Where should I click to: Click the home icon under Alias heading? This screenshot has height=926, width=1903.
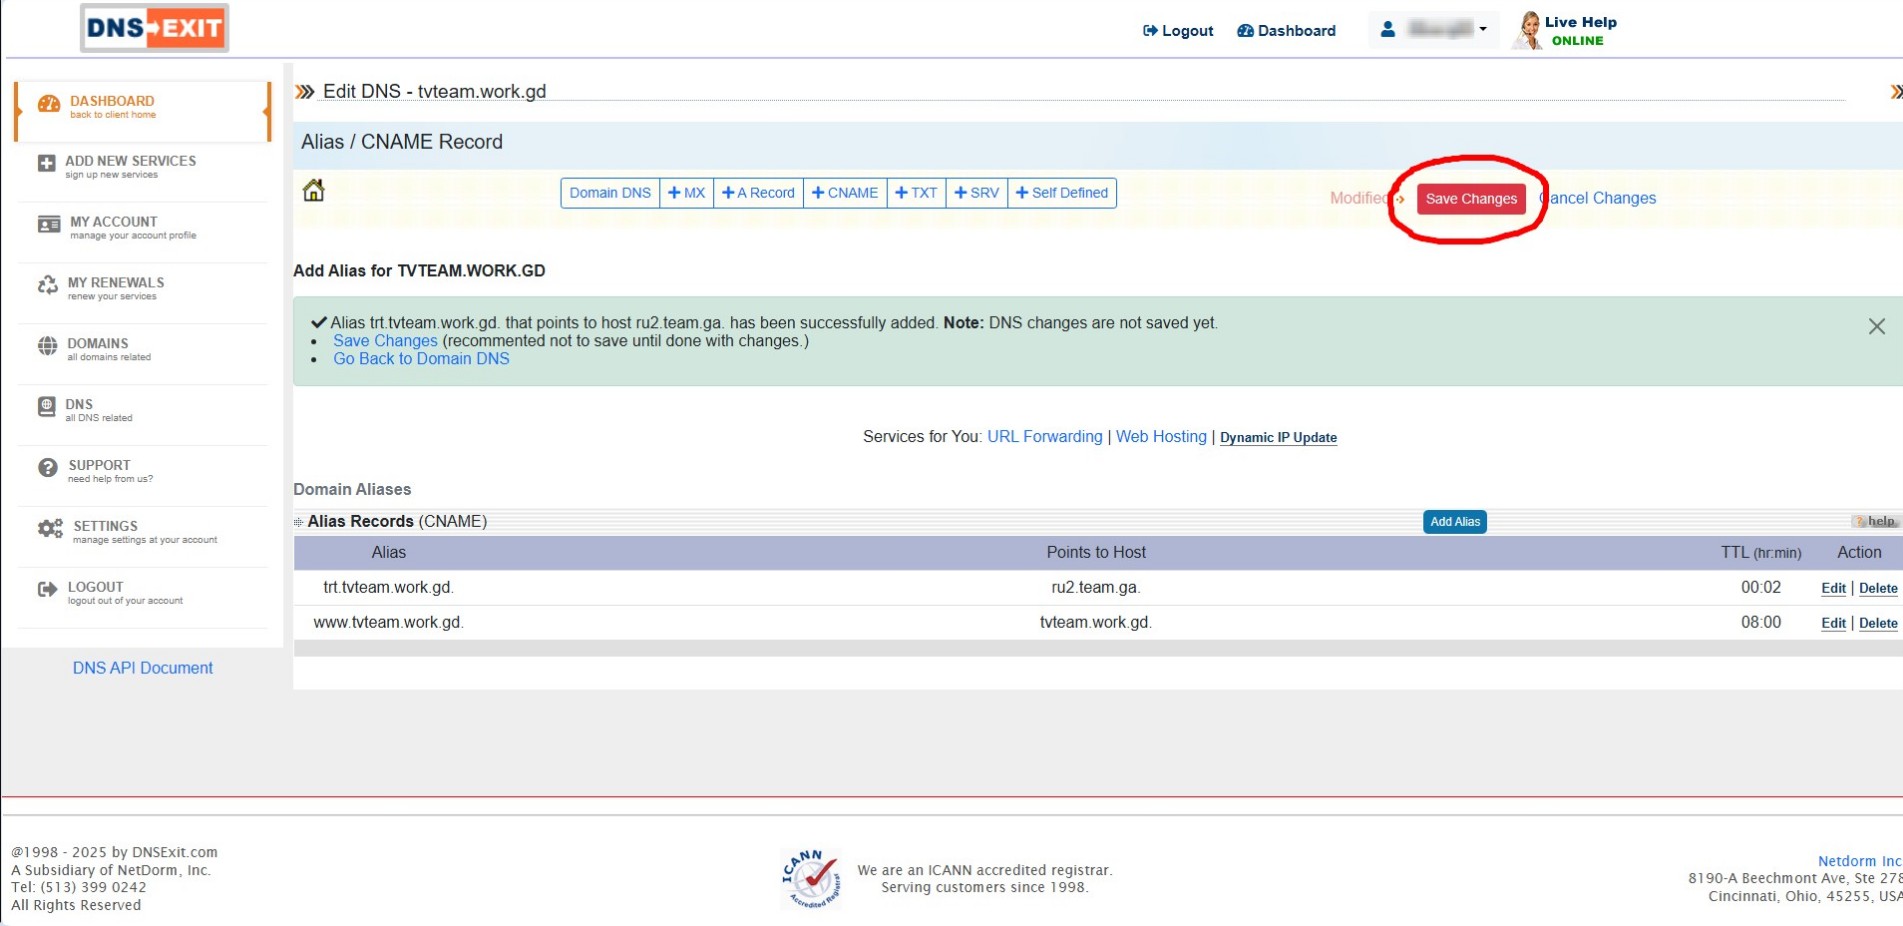(x=313, y=190)
